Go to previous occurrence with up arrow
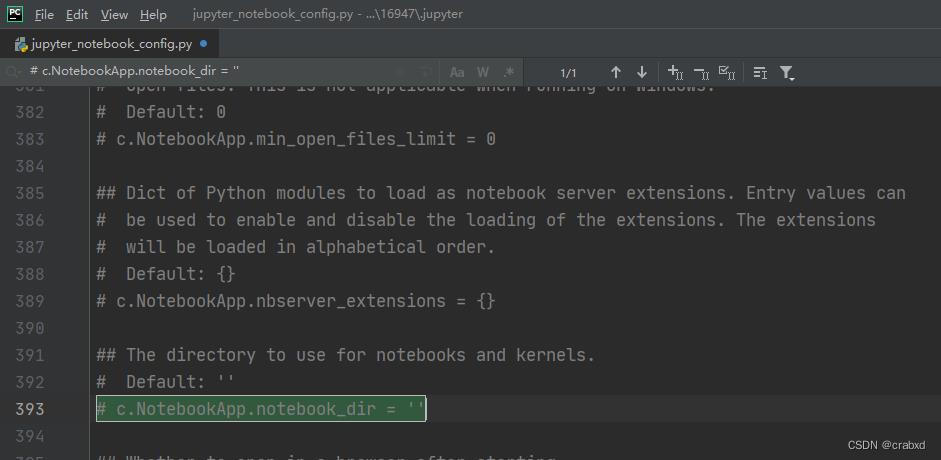Viewport: 941px width, 460px height. point(616,73)
